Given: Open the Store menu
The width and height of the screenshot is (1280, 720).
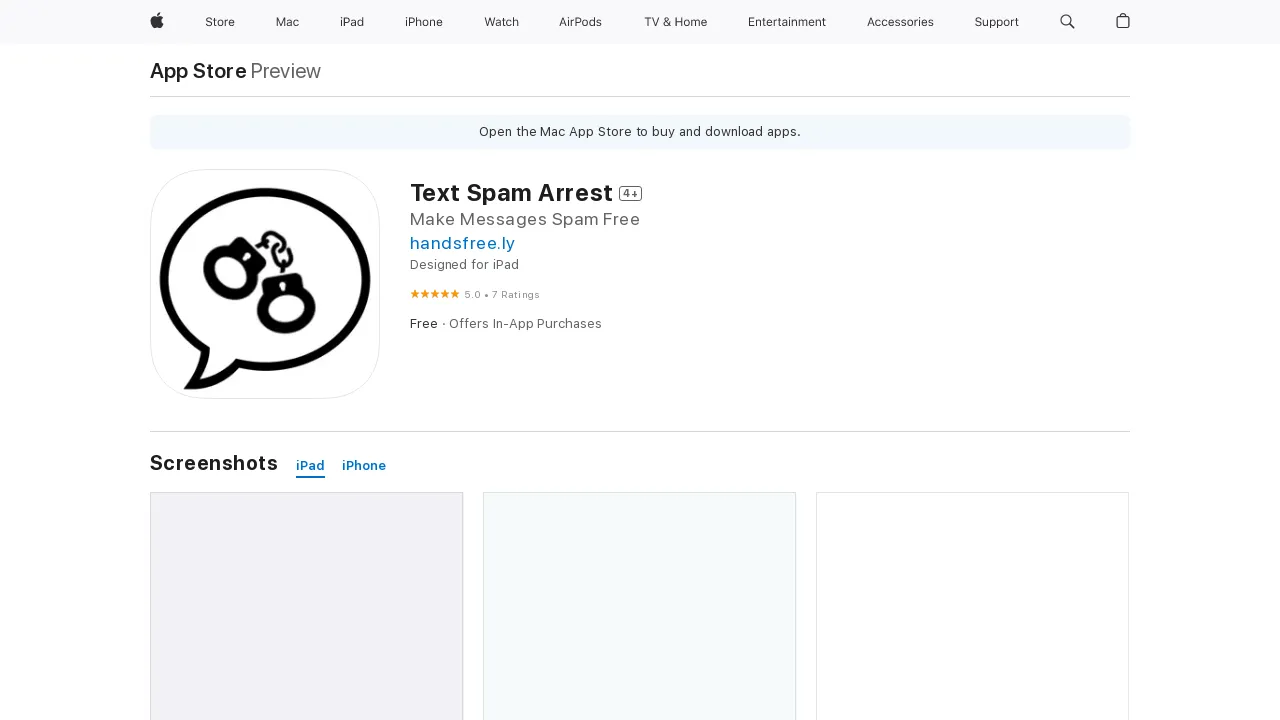Looking at the screenshot, I should click(x=220, y=22).
